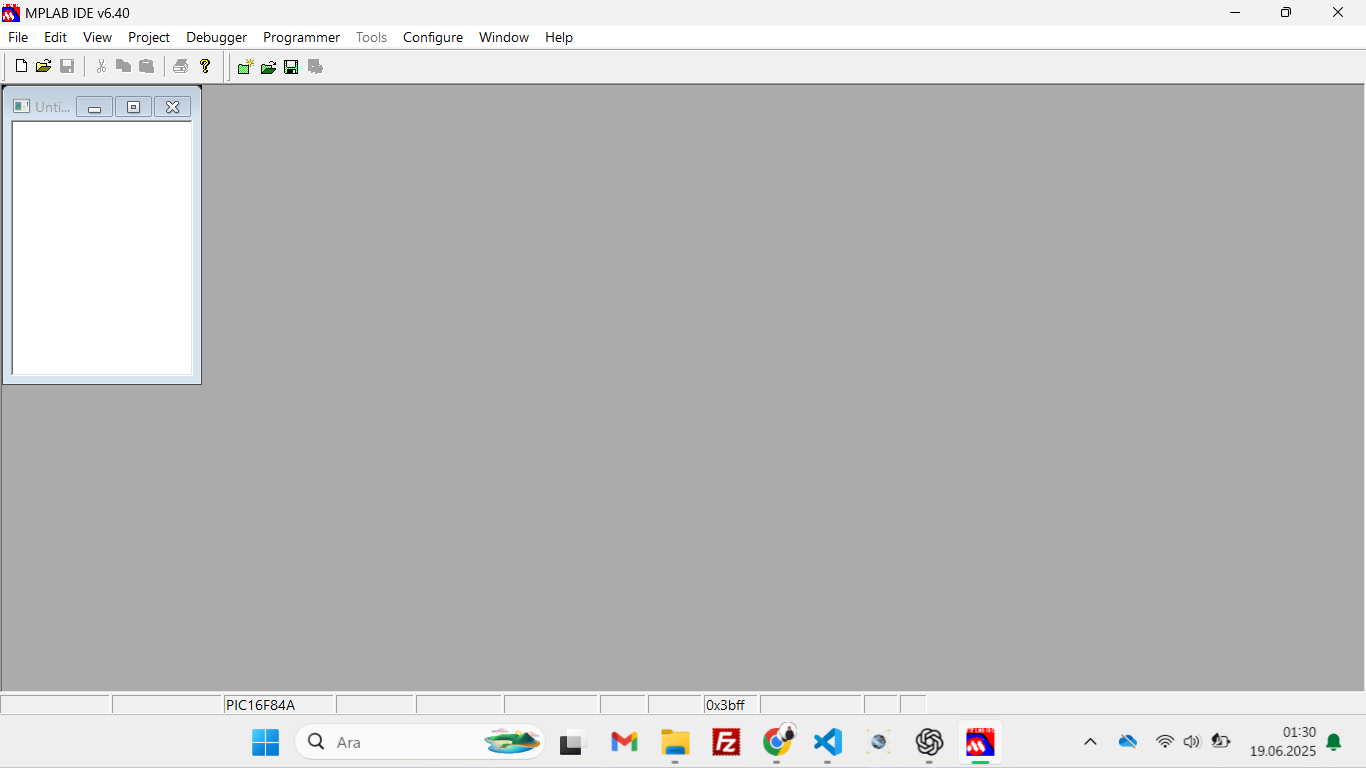The image size is (1366, 768).
Task: Click inside the Untitled editor text area
Action: [x=102, y=248]
